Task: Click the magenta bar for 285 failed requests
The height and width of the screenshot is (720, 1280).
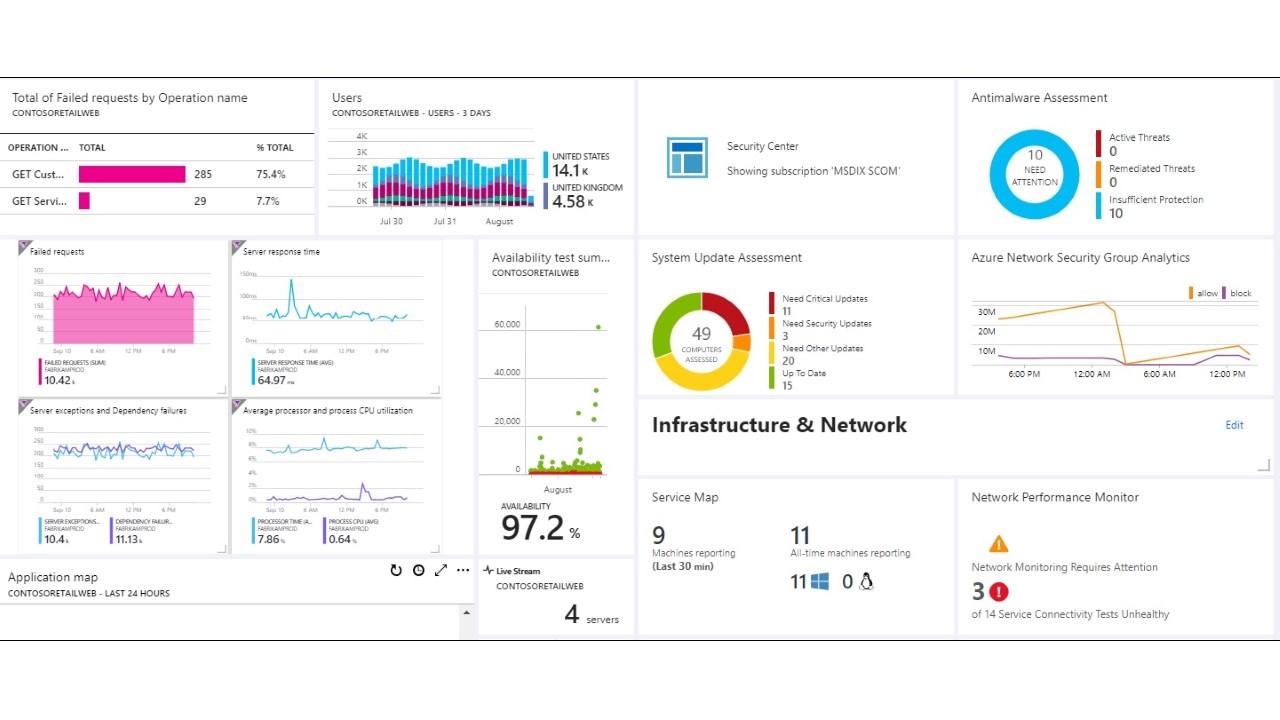Action: [132, 174]
